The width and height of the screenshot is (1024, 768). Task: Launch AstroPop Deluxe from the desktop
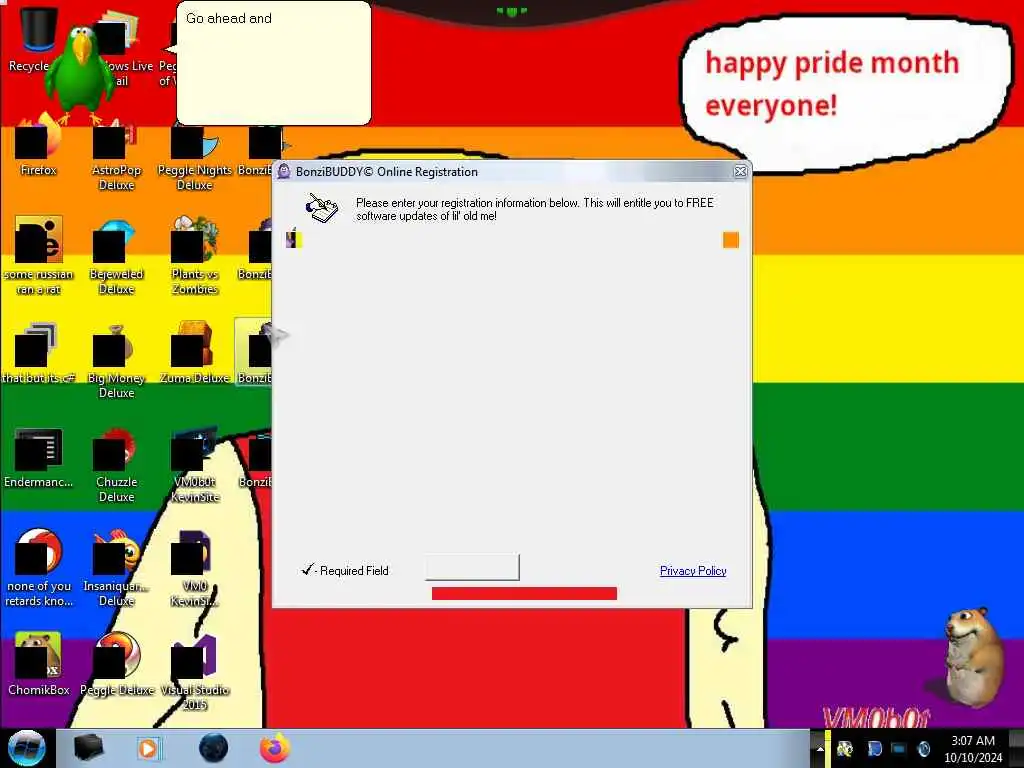pos(116,153)
